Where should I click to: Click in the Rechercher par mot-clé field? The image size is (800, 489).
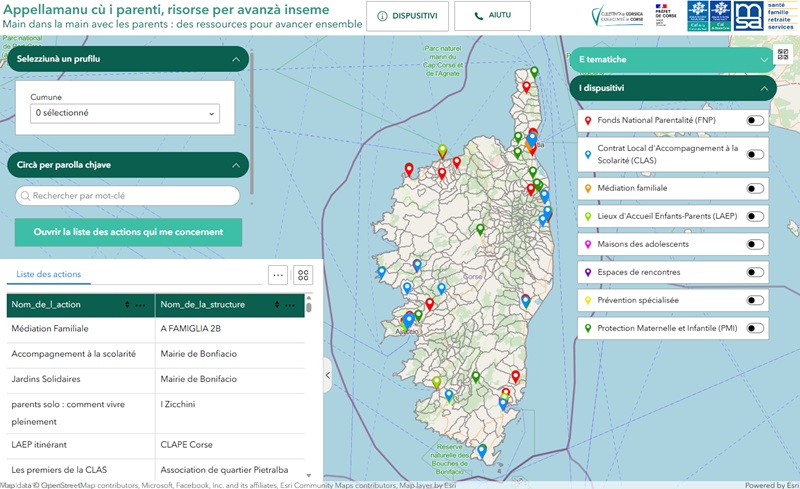[x=128, y=196]
